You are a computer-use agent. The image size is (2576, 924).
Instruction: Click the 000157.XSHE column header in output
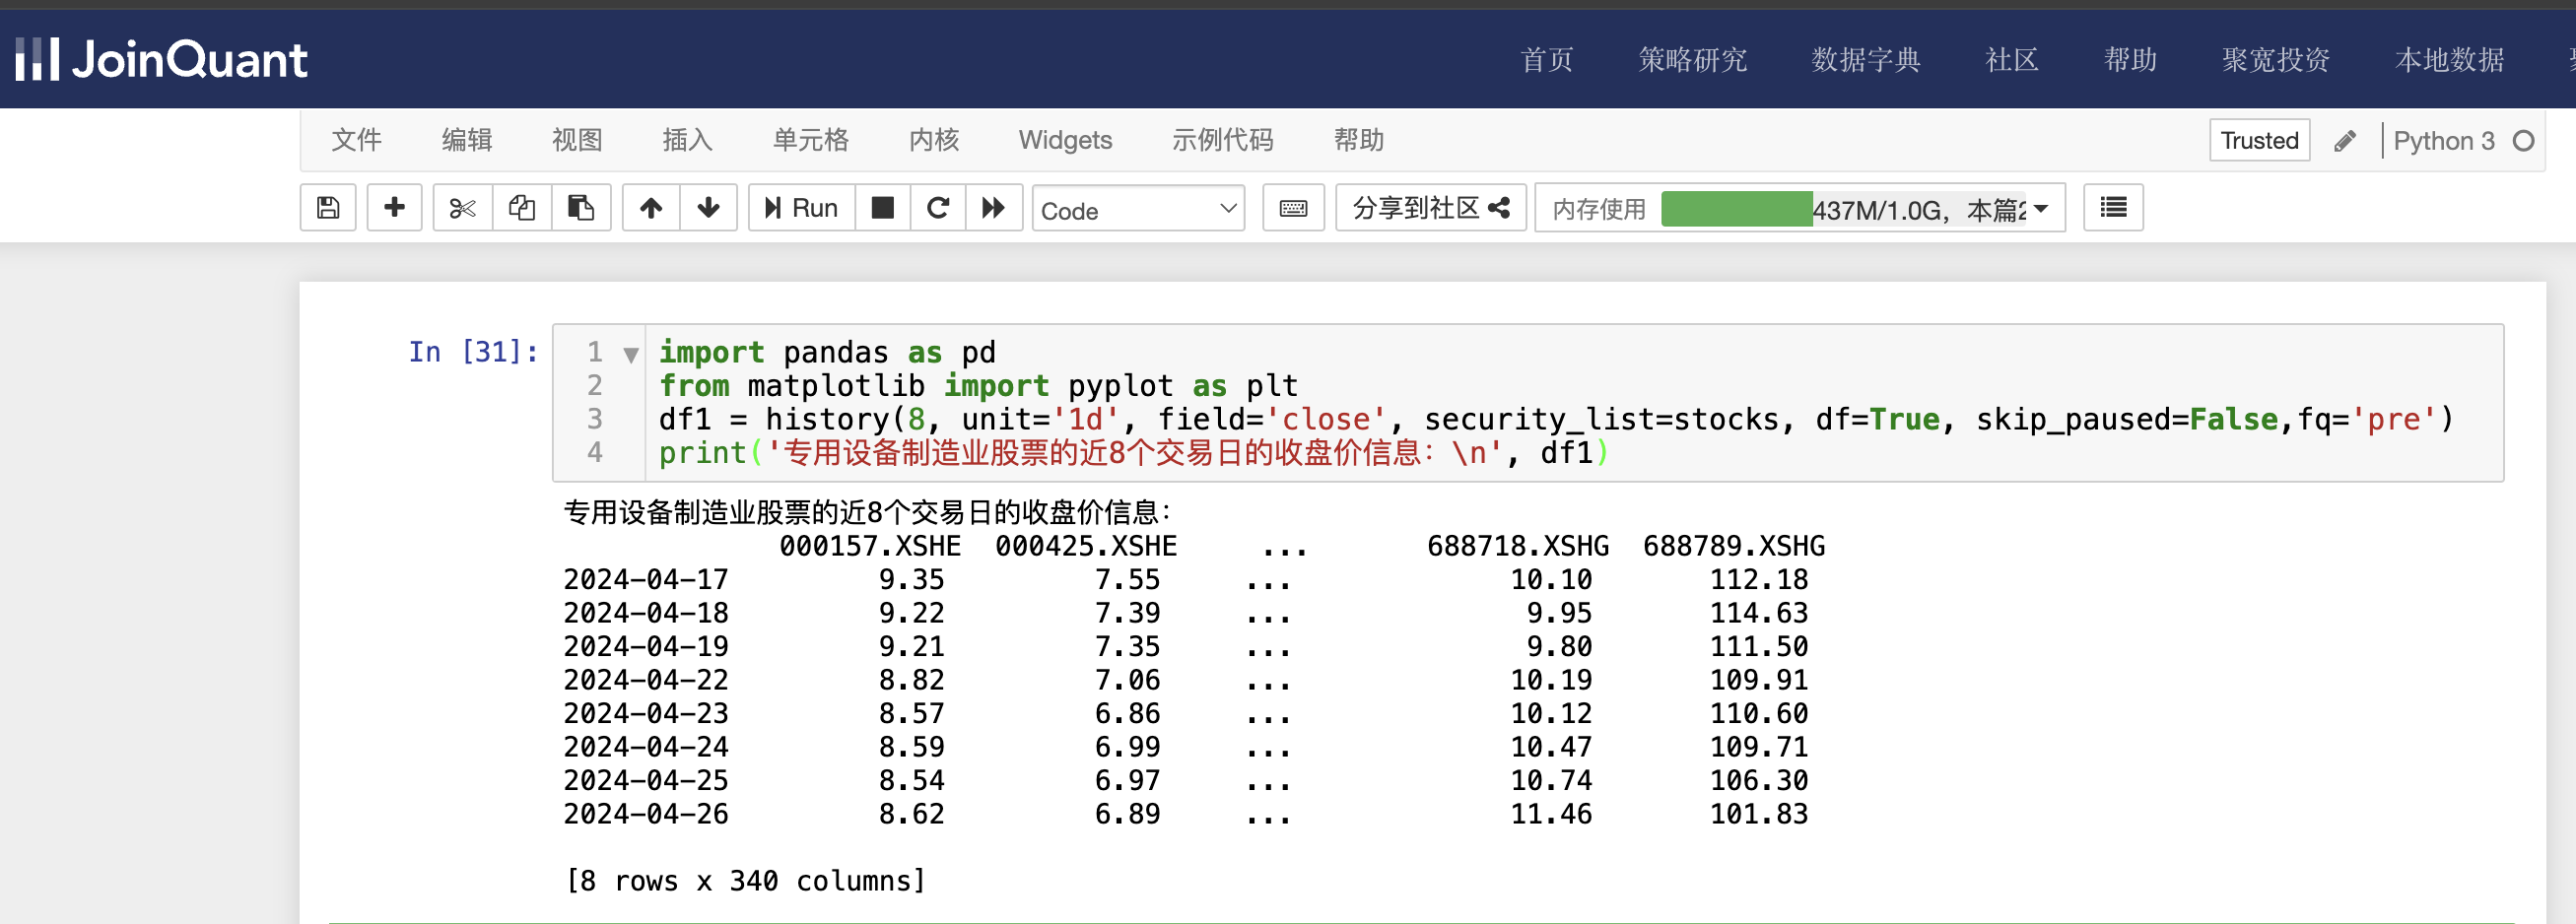[870, 546]
